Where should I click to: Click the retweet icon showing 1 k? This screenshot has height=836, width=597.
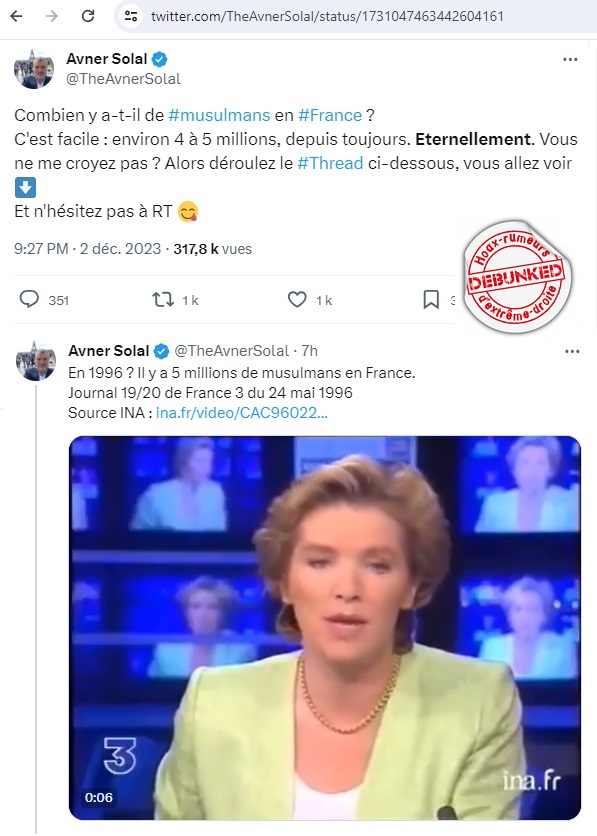click(163, 300)
